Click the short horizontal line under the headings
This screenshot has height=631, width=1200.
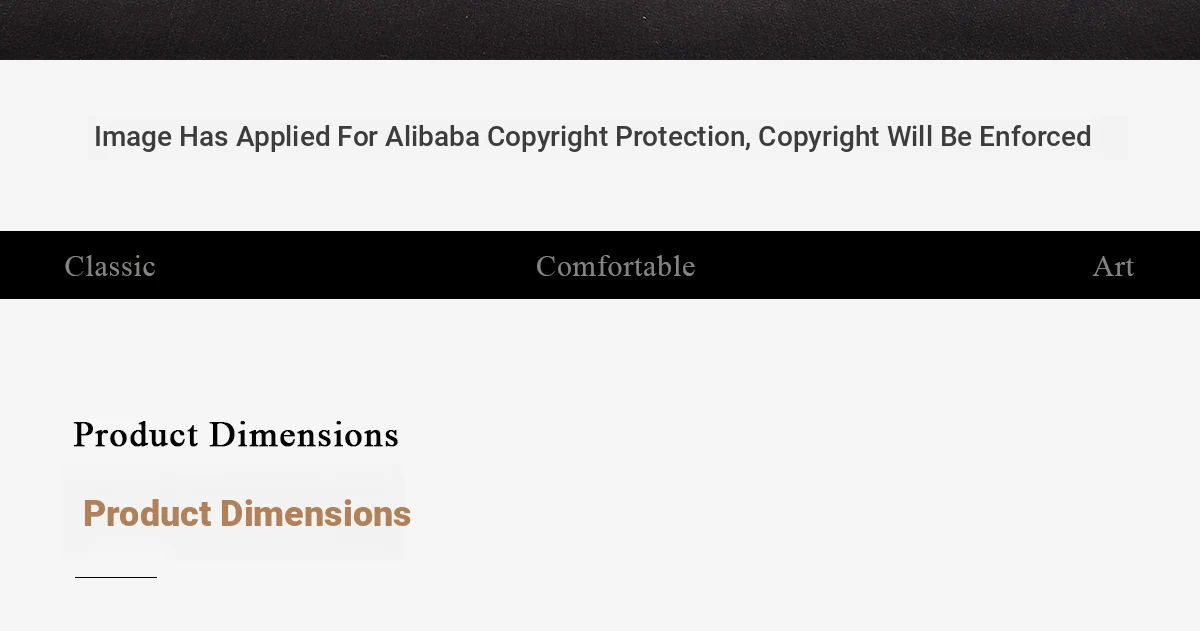116,577
